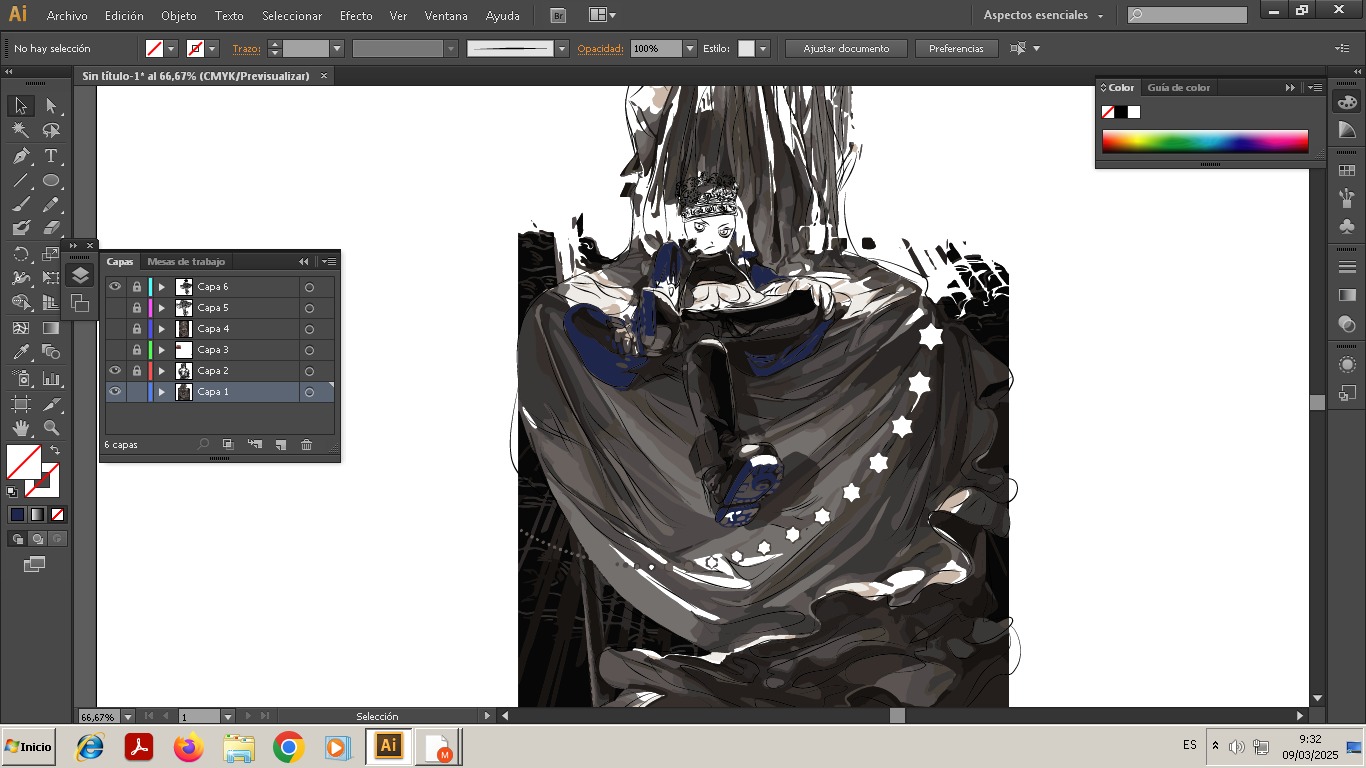Click the search field in the top bar

tap(1187, 15)
